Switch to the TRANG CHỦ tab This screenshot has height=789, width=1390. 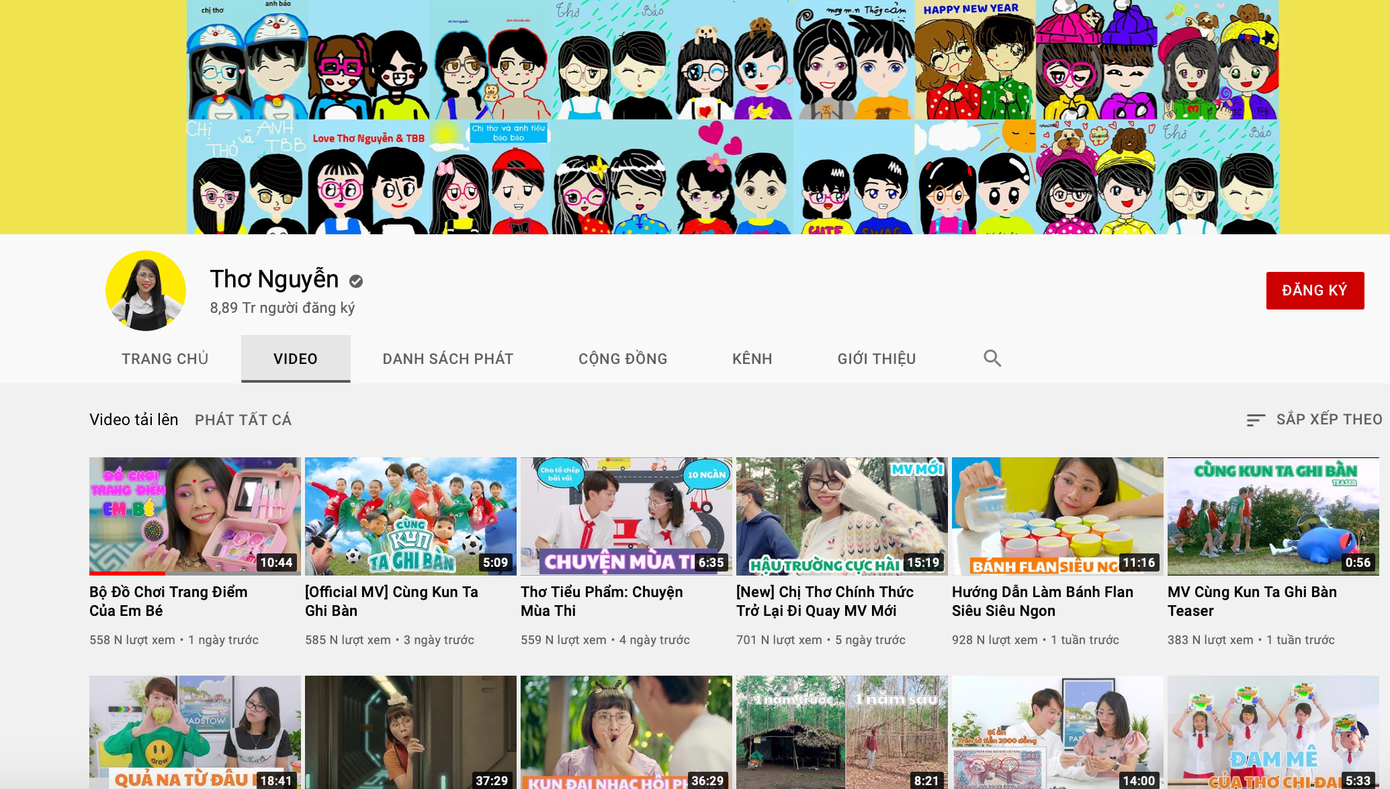pyautogui.click(x=163, y=357)
